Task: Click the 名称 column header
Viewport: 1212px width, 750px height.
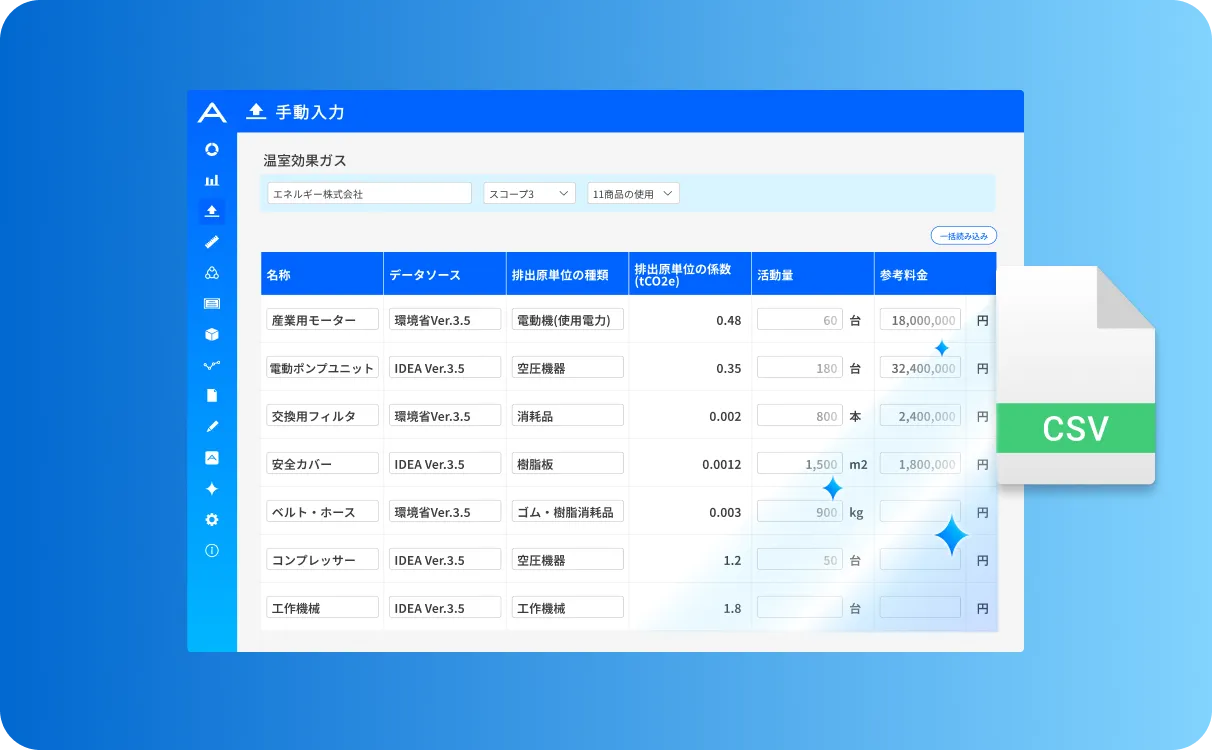Action: pyautogui.click(x=279, y=275)
